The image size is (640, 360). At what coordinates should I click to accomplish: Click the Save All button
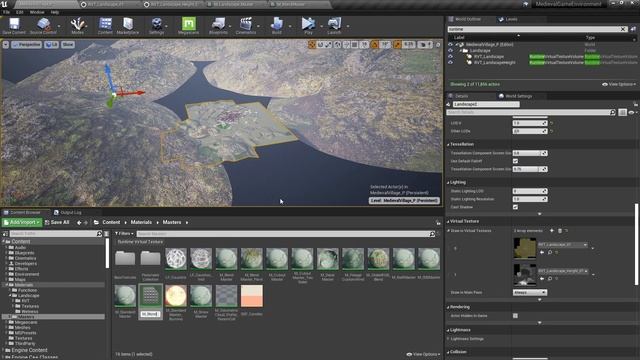point(57,222)
